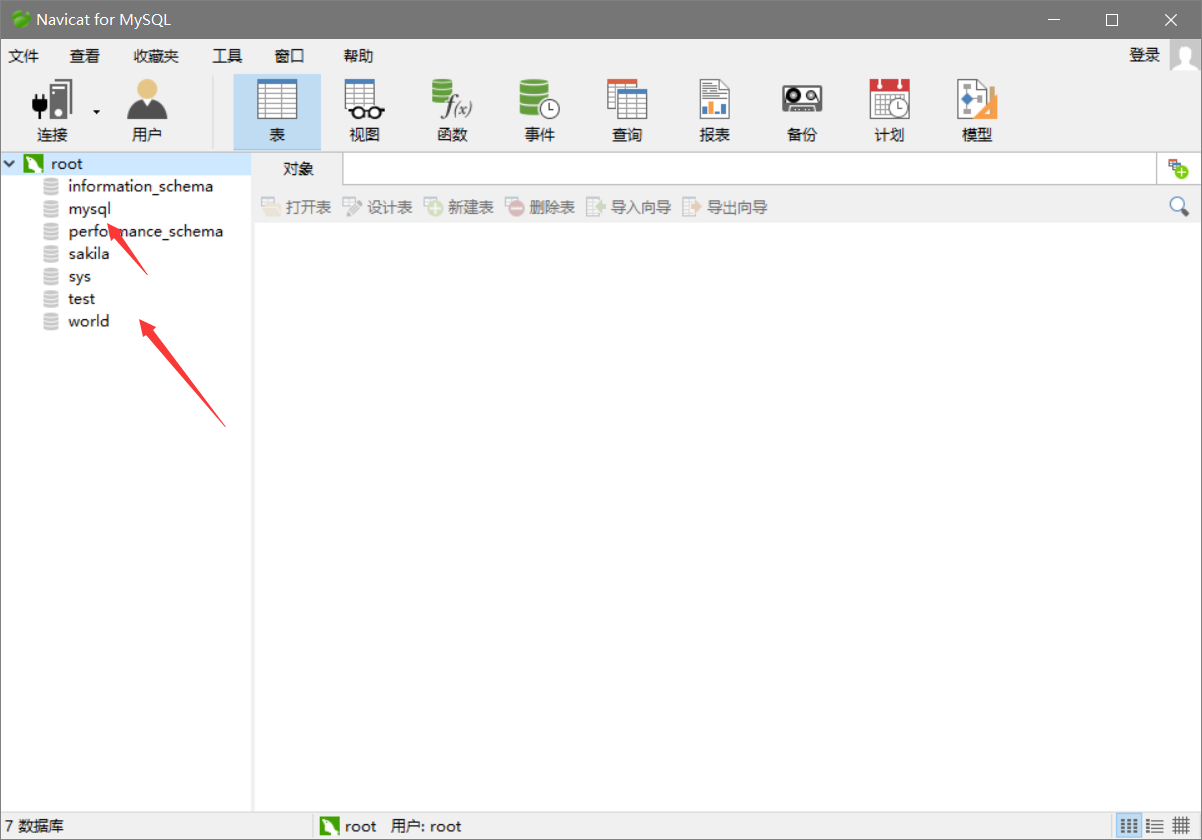Select the 表 (Table) toolbar icon
Image resolution: width=1202 pixels, height=840 pixels.
(277, 111)
